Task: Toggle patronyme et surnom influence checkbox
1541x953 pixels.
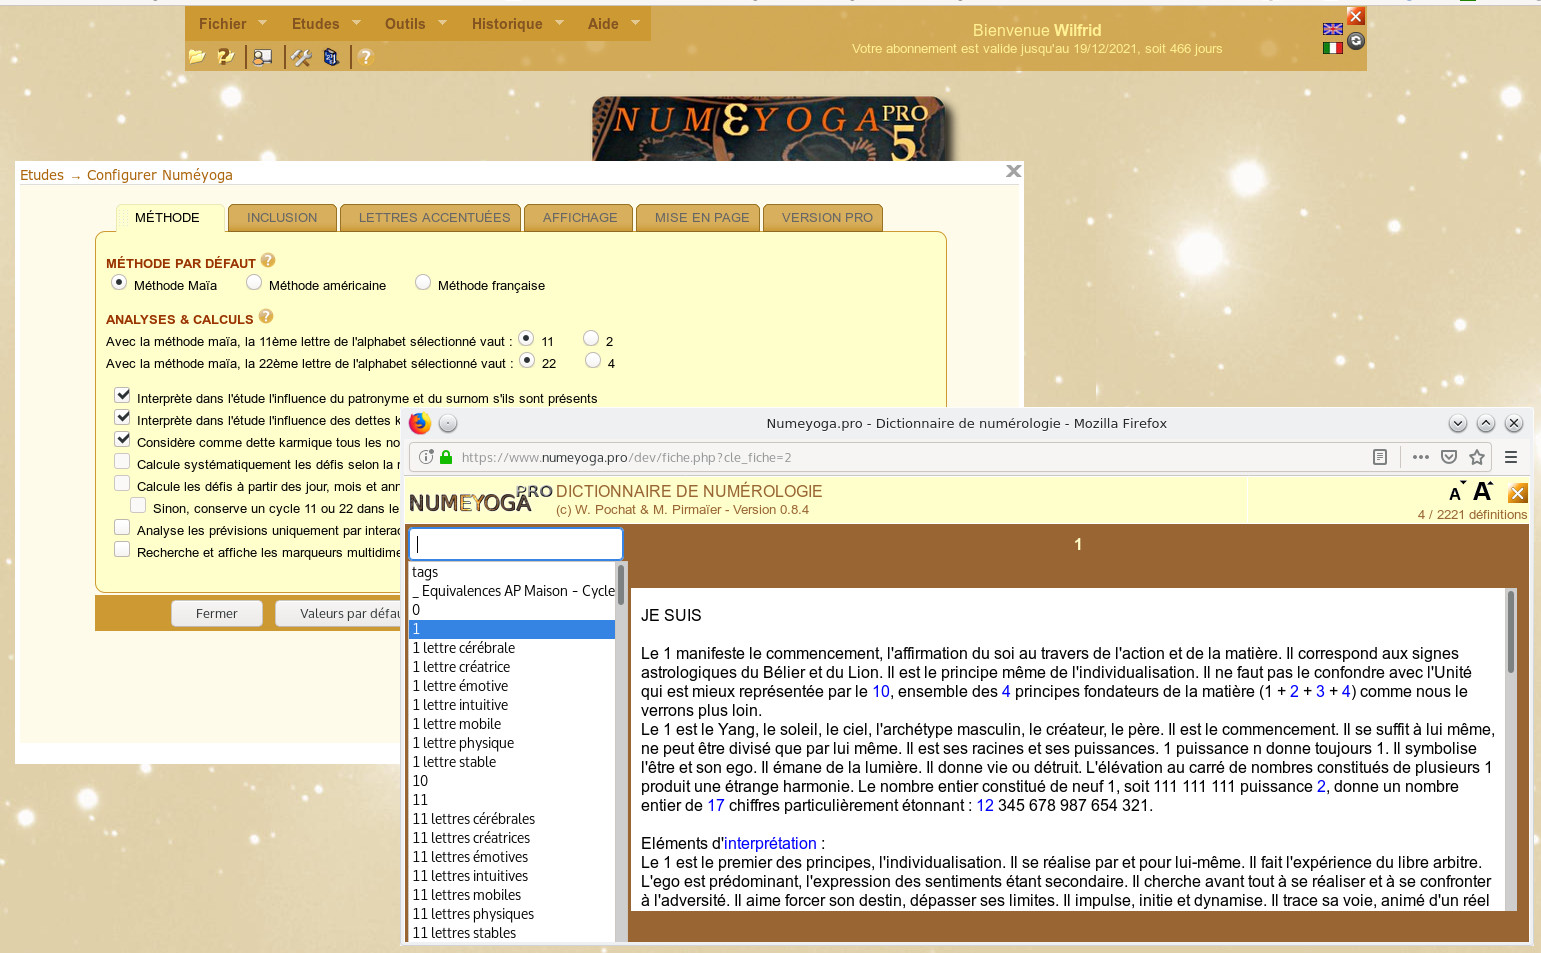Action: (122, 395)
